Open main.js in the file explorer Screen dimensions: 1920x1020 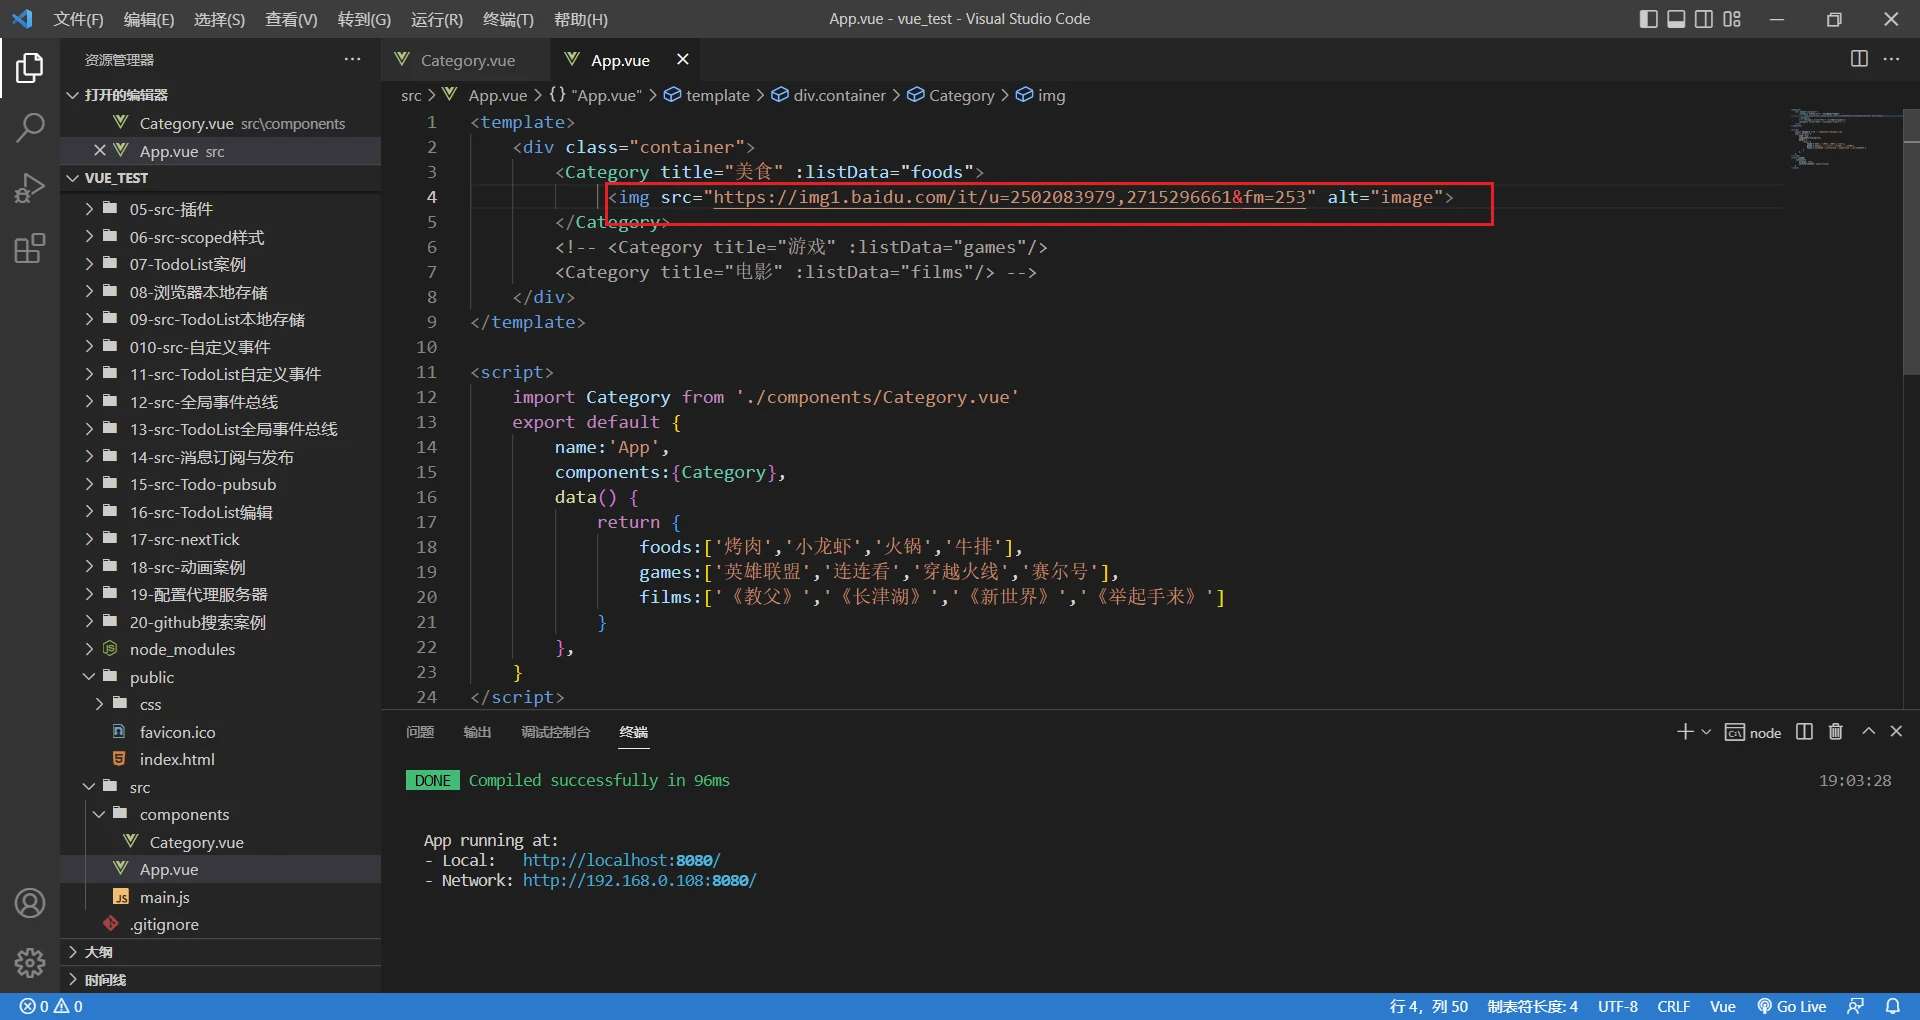coord(164,897)
